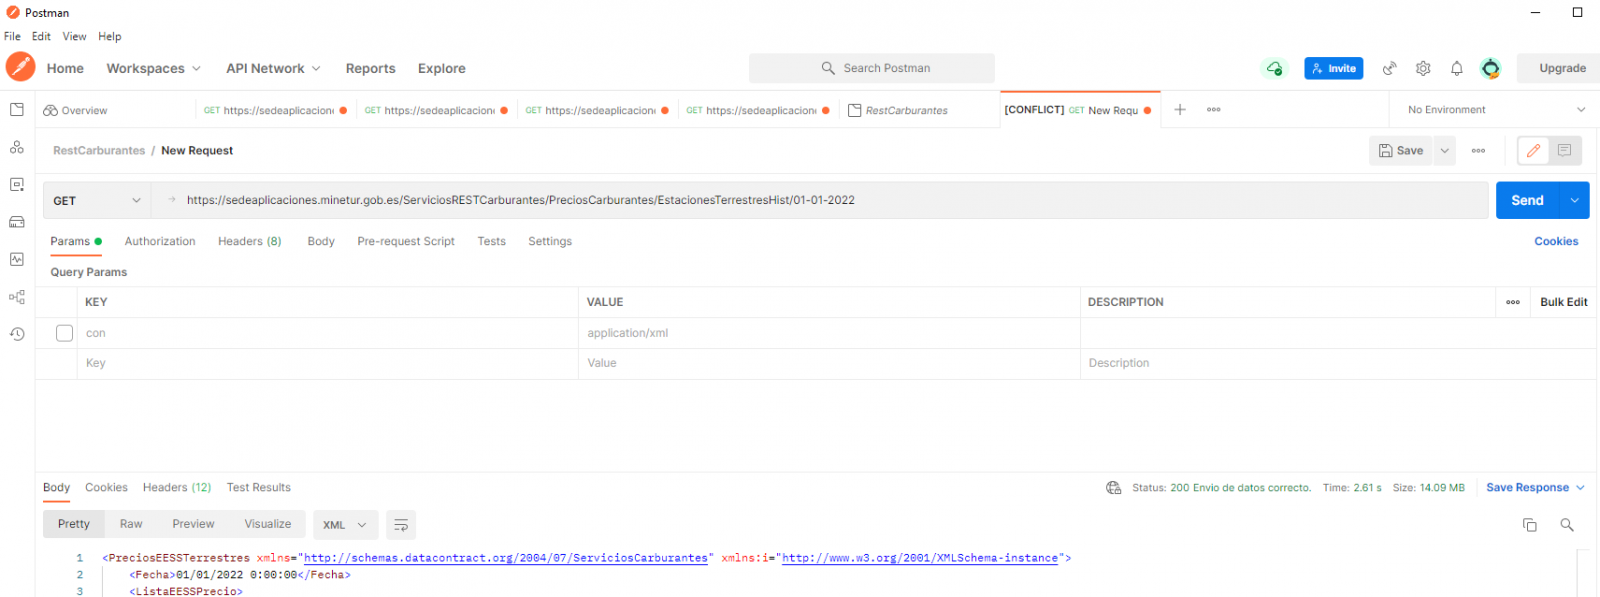Click the network globe icon near Status

click(1113, 488)
